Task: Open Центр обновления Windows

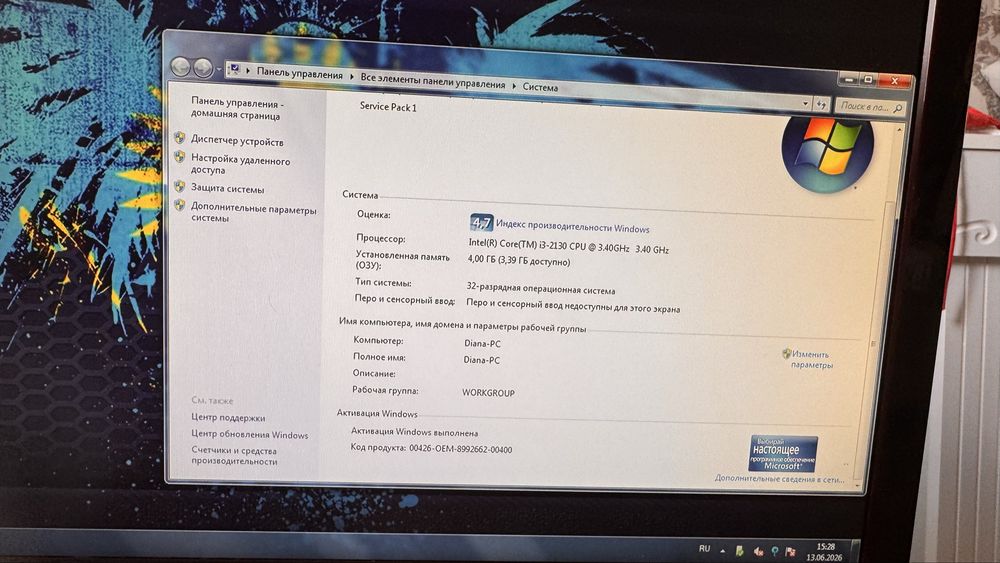Action: point(249,434)
